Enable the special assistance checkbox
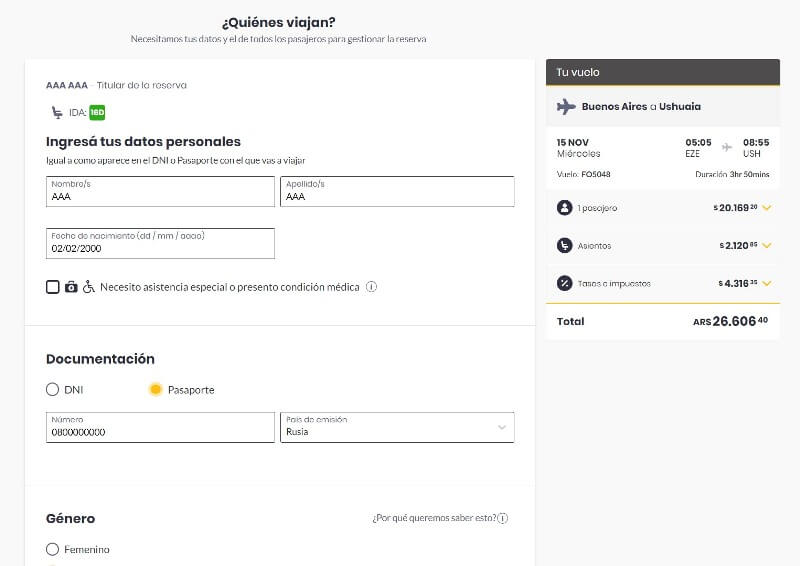 [53, 287]
